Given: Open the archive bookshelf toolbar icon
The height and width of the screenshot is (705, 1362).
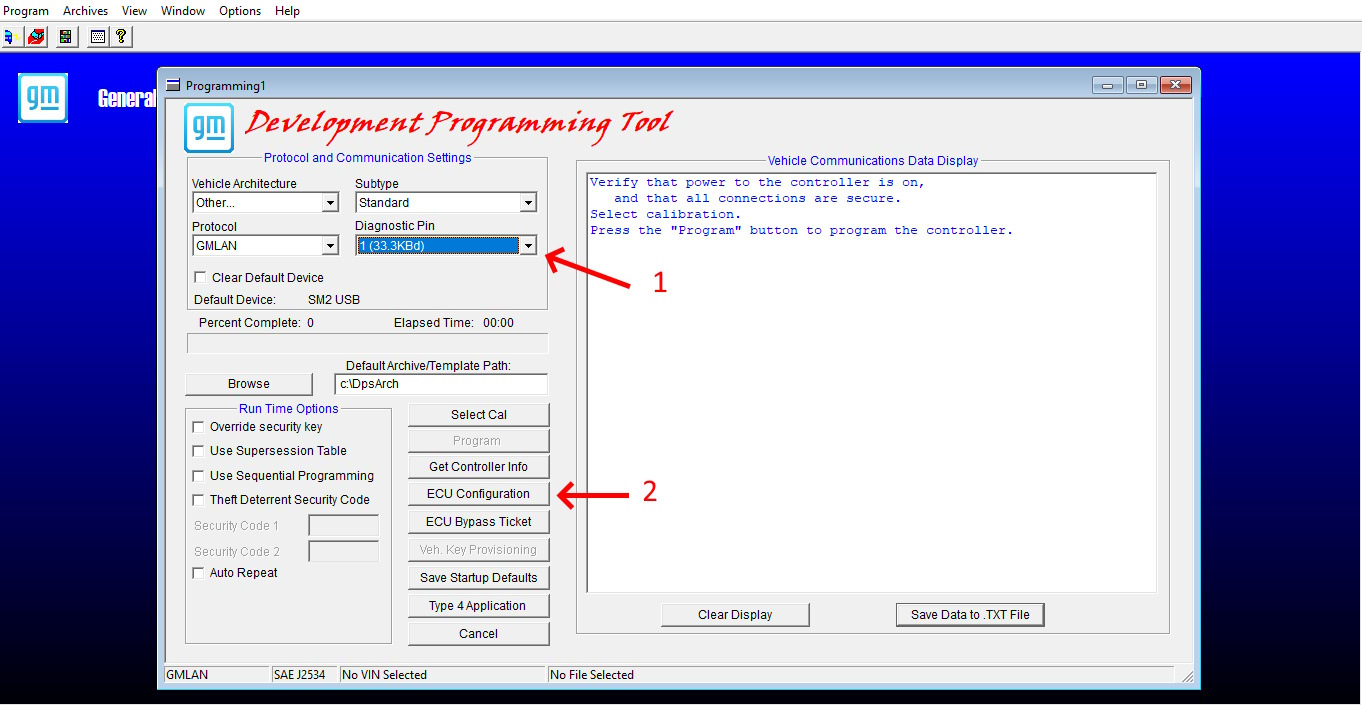Looking at the screenshot, I should point(66,37).
